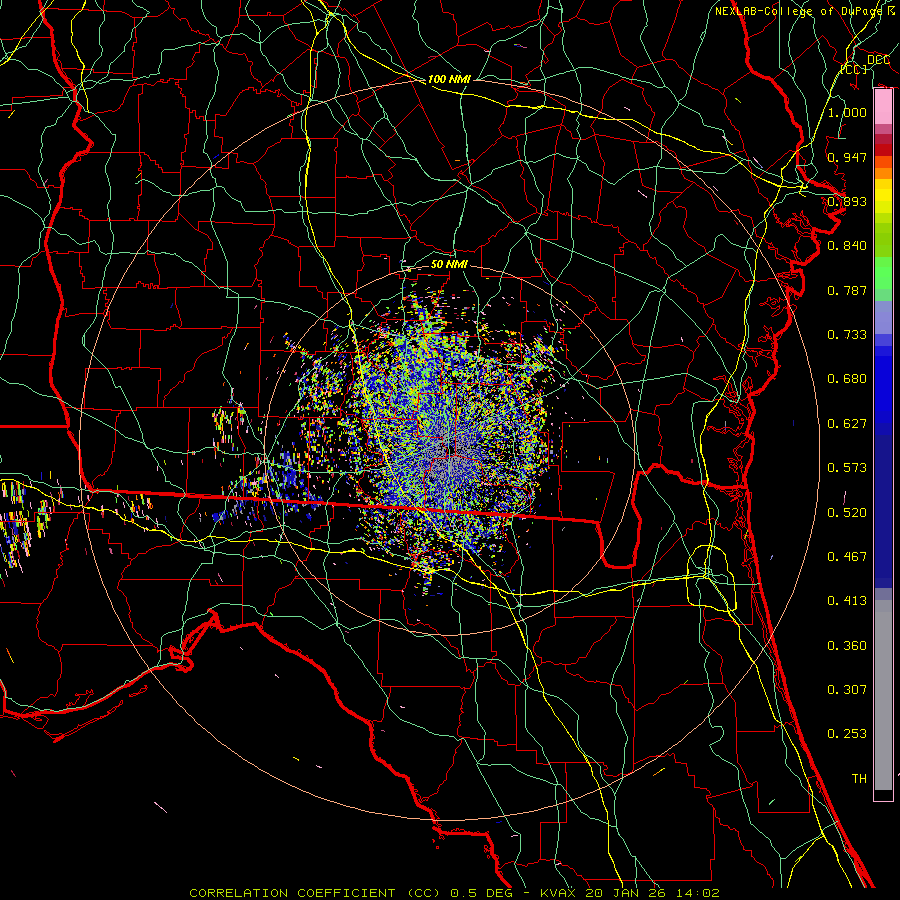This screenshot has height=900, width=900.
Task: Click the 0.680 colorbar value label
Action: (847, 378)
